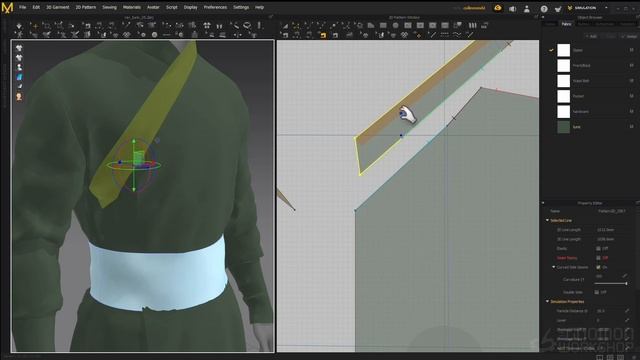
Task: Click the dashed lines topstitch icon in 2D toolbar
Action: [x=445, y=35]
